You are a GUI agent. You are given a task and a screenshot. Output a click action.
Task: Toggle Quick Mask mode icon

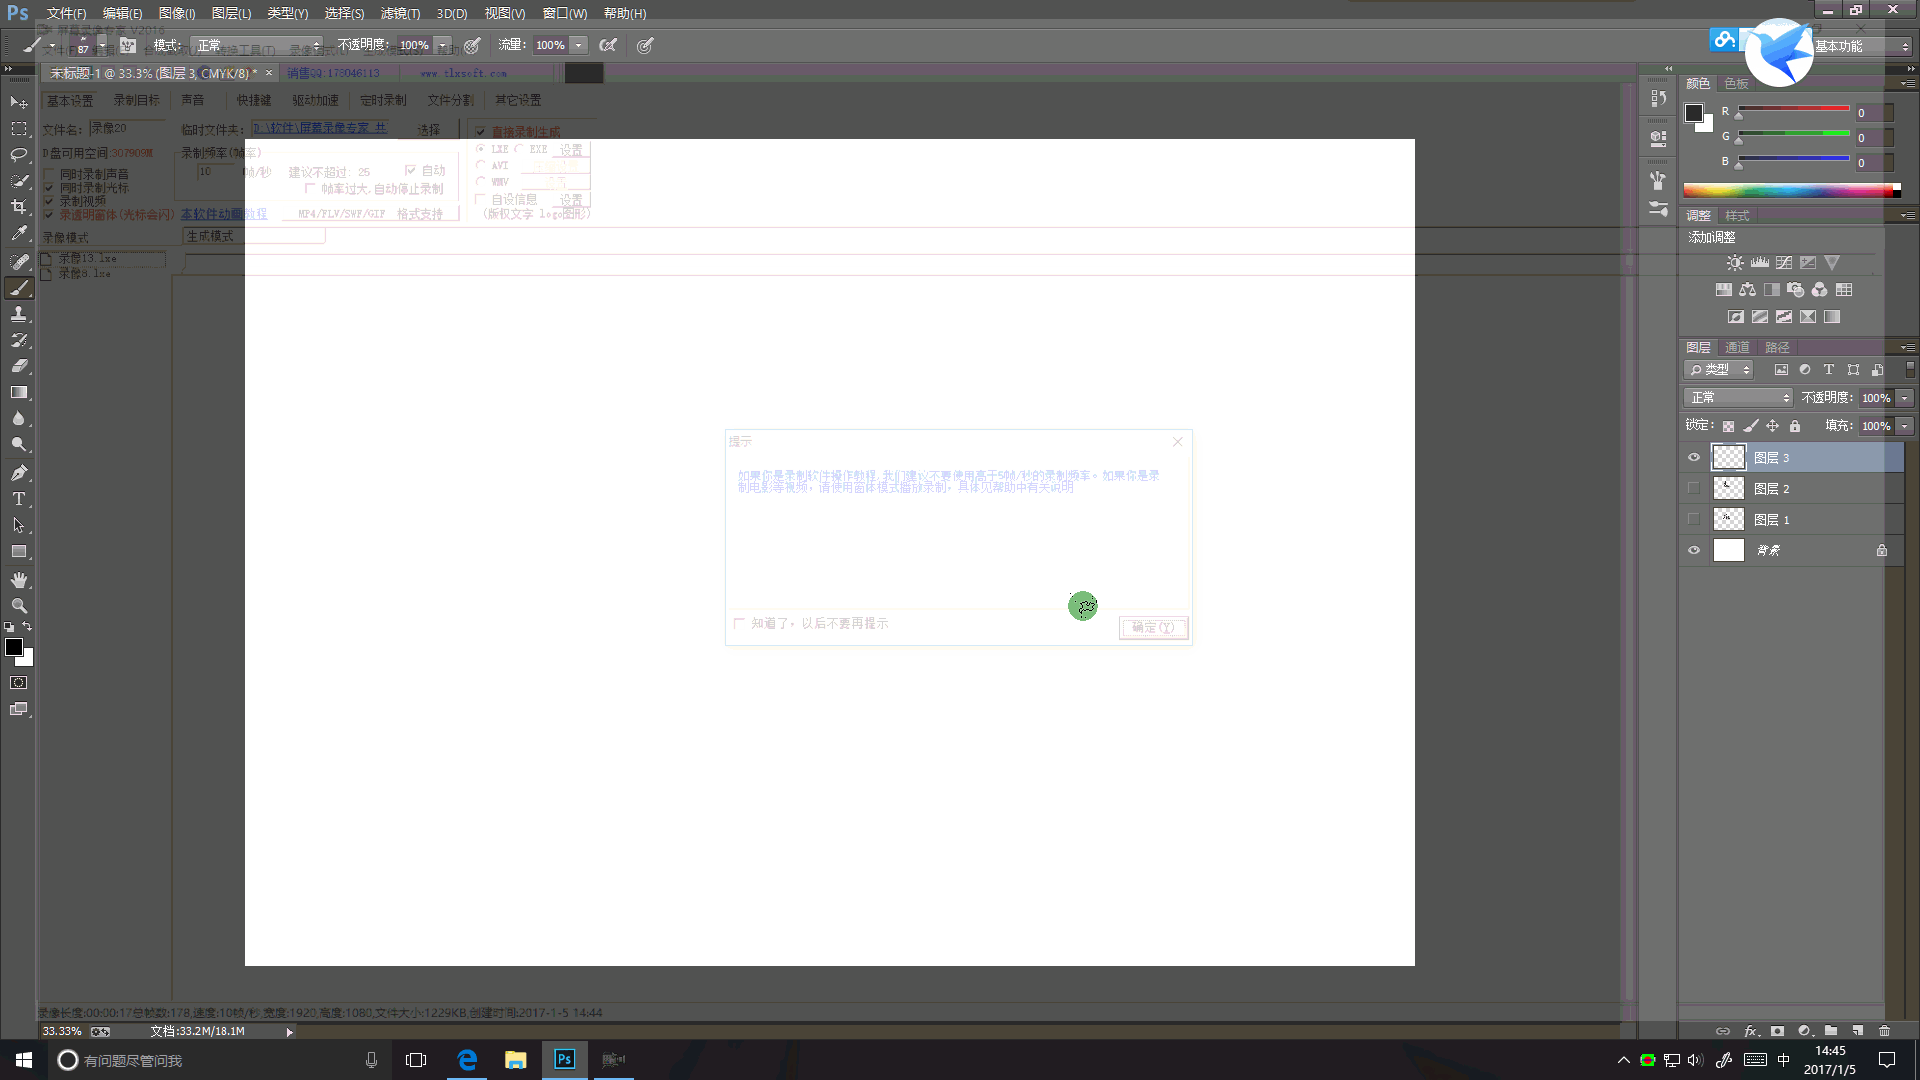(19, 683)
